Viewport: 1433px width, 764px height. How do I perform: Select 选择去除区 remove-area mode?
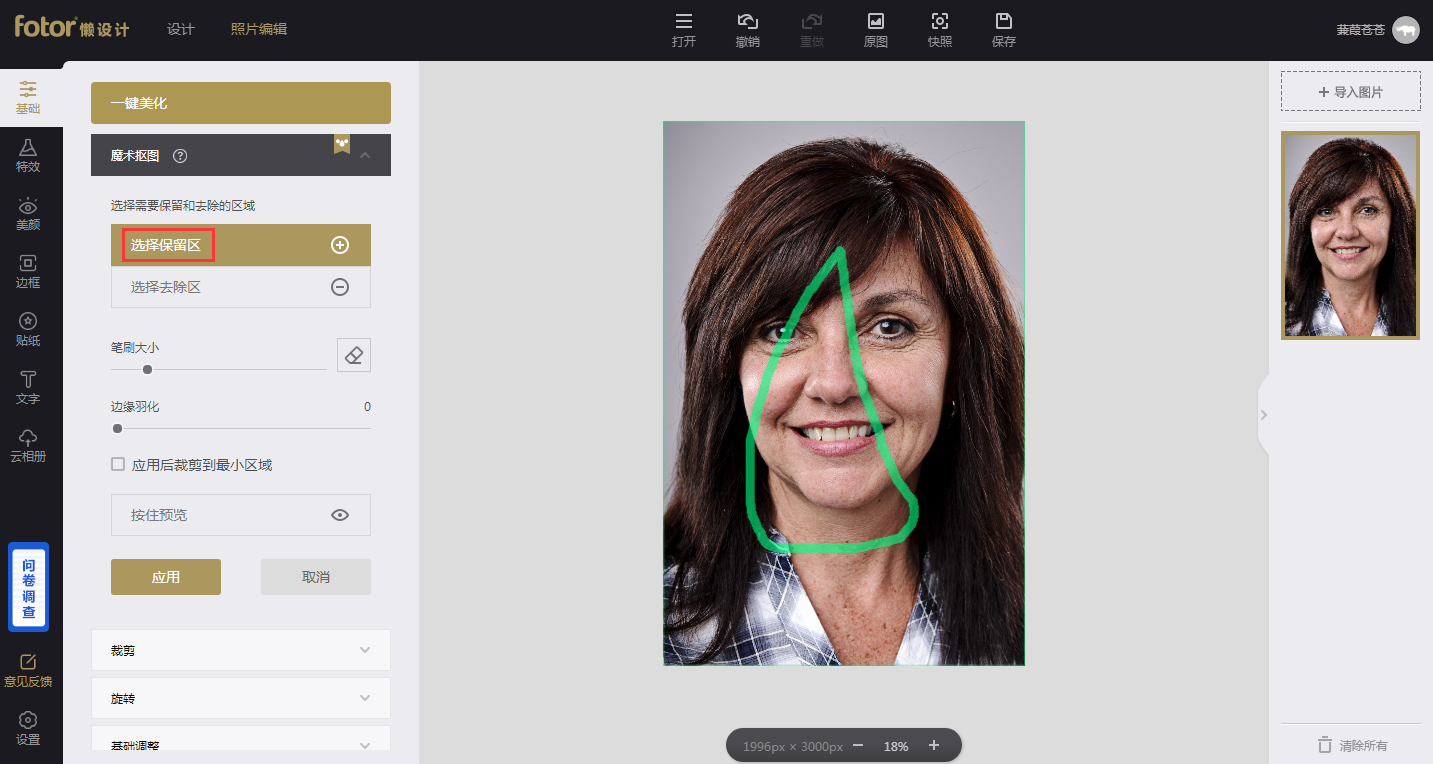tap(241, 287)
